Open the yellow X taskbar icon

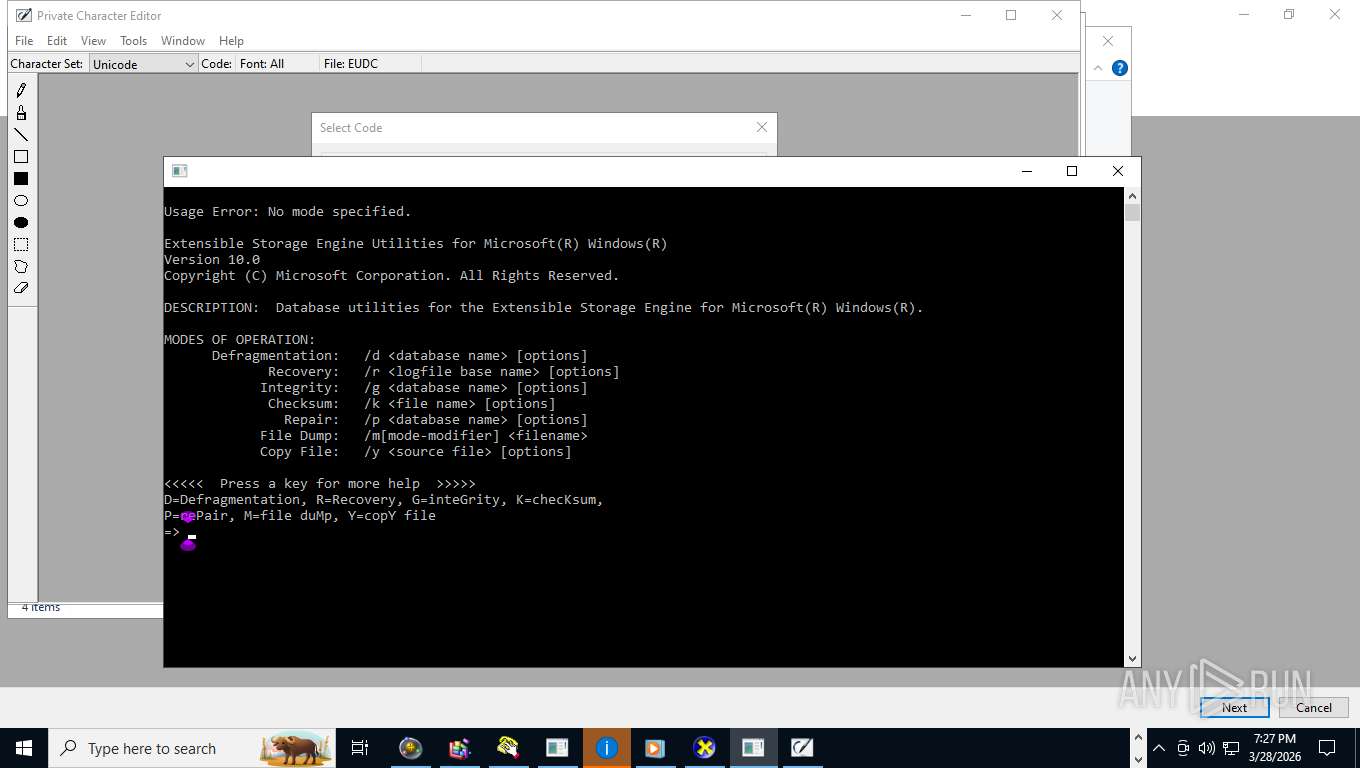coord(704,748)
